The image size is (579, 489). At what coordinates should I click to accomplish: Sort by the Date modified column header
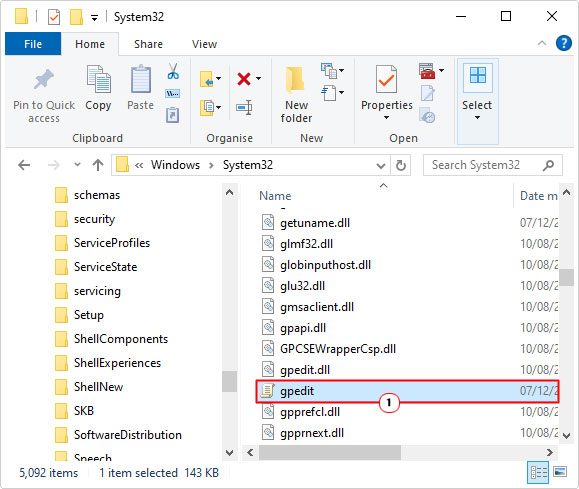point(539,196)
